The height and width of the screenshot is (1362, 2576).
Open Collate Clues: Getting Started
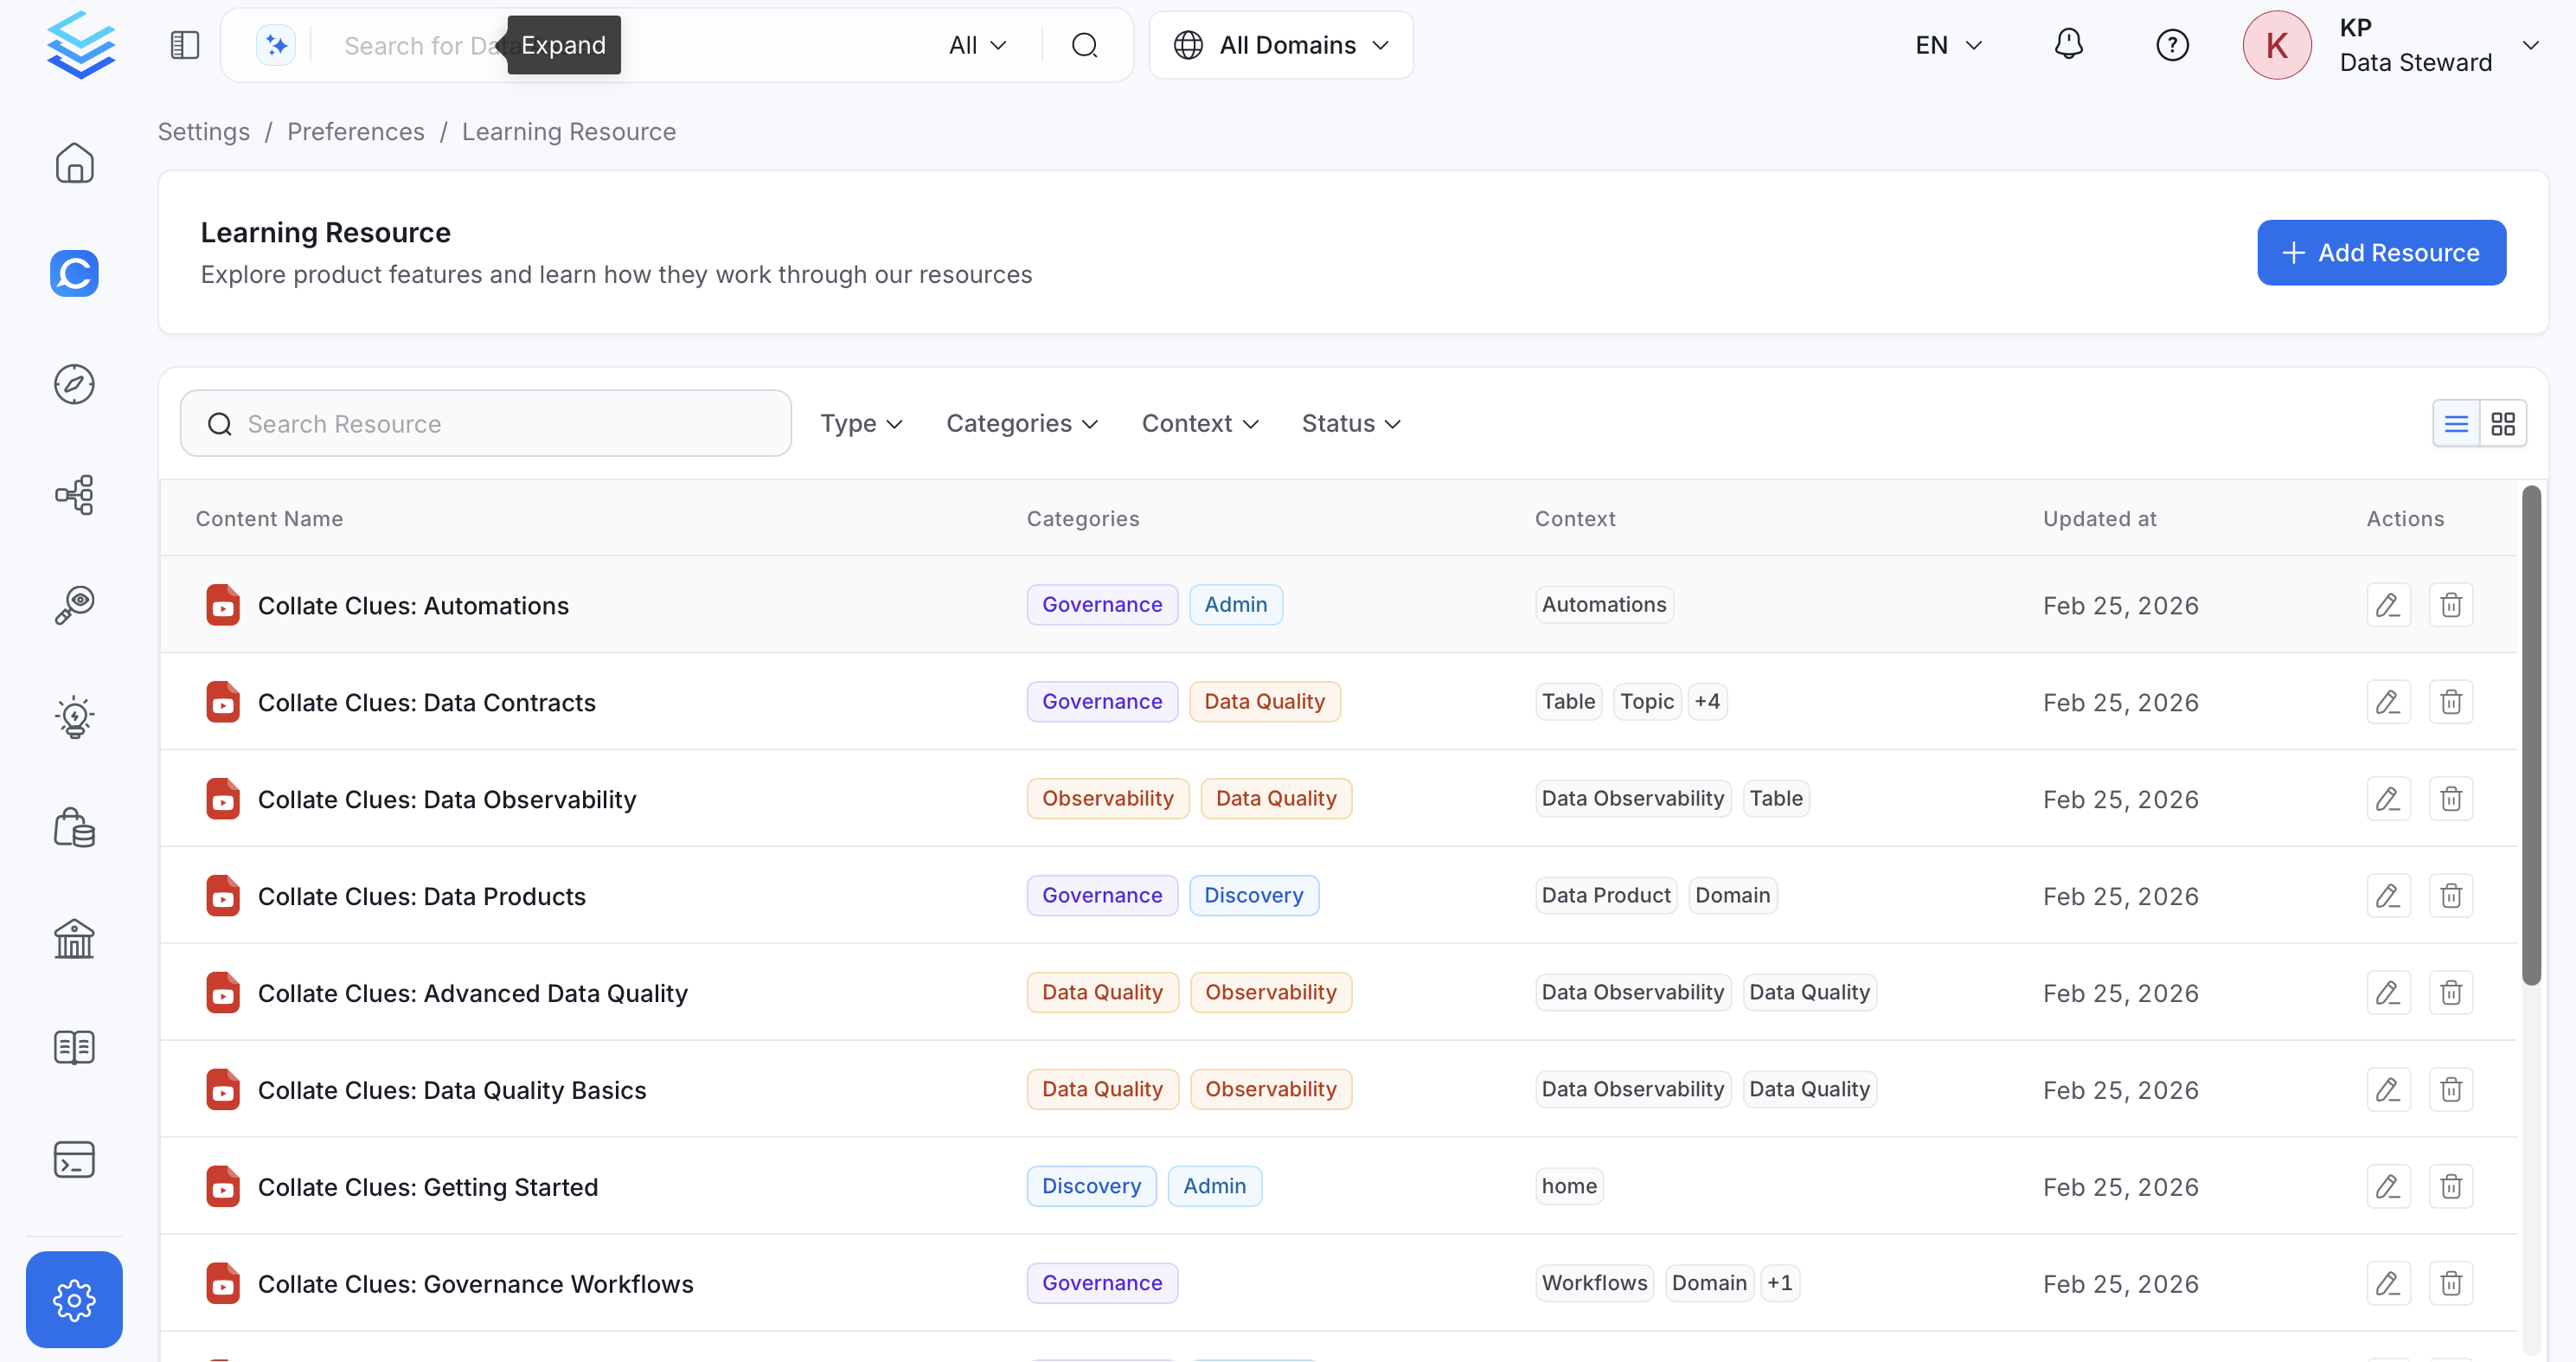click(428, 1188)
